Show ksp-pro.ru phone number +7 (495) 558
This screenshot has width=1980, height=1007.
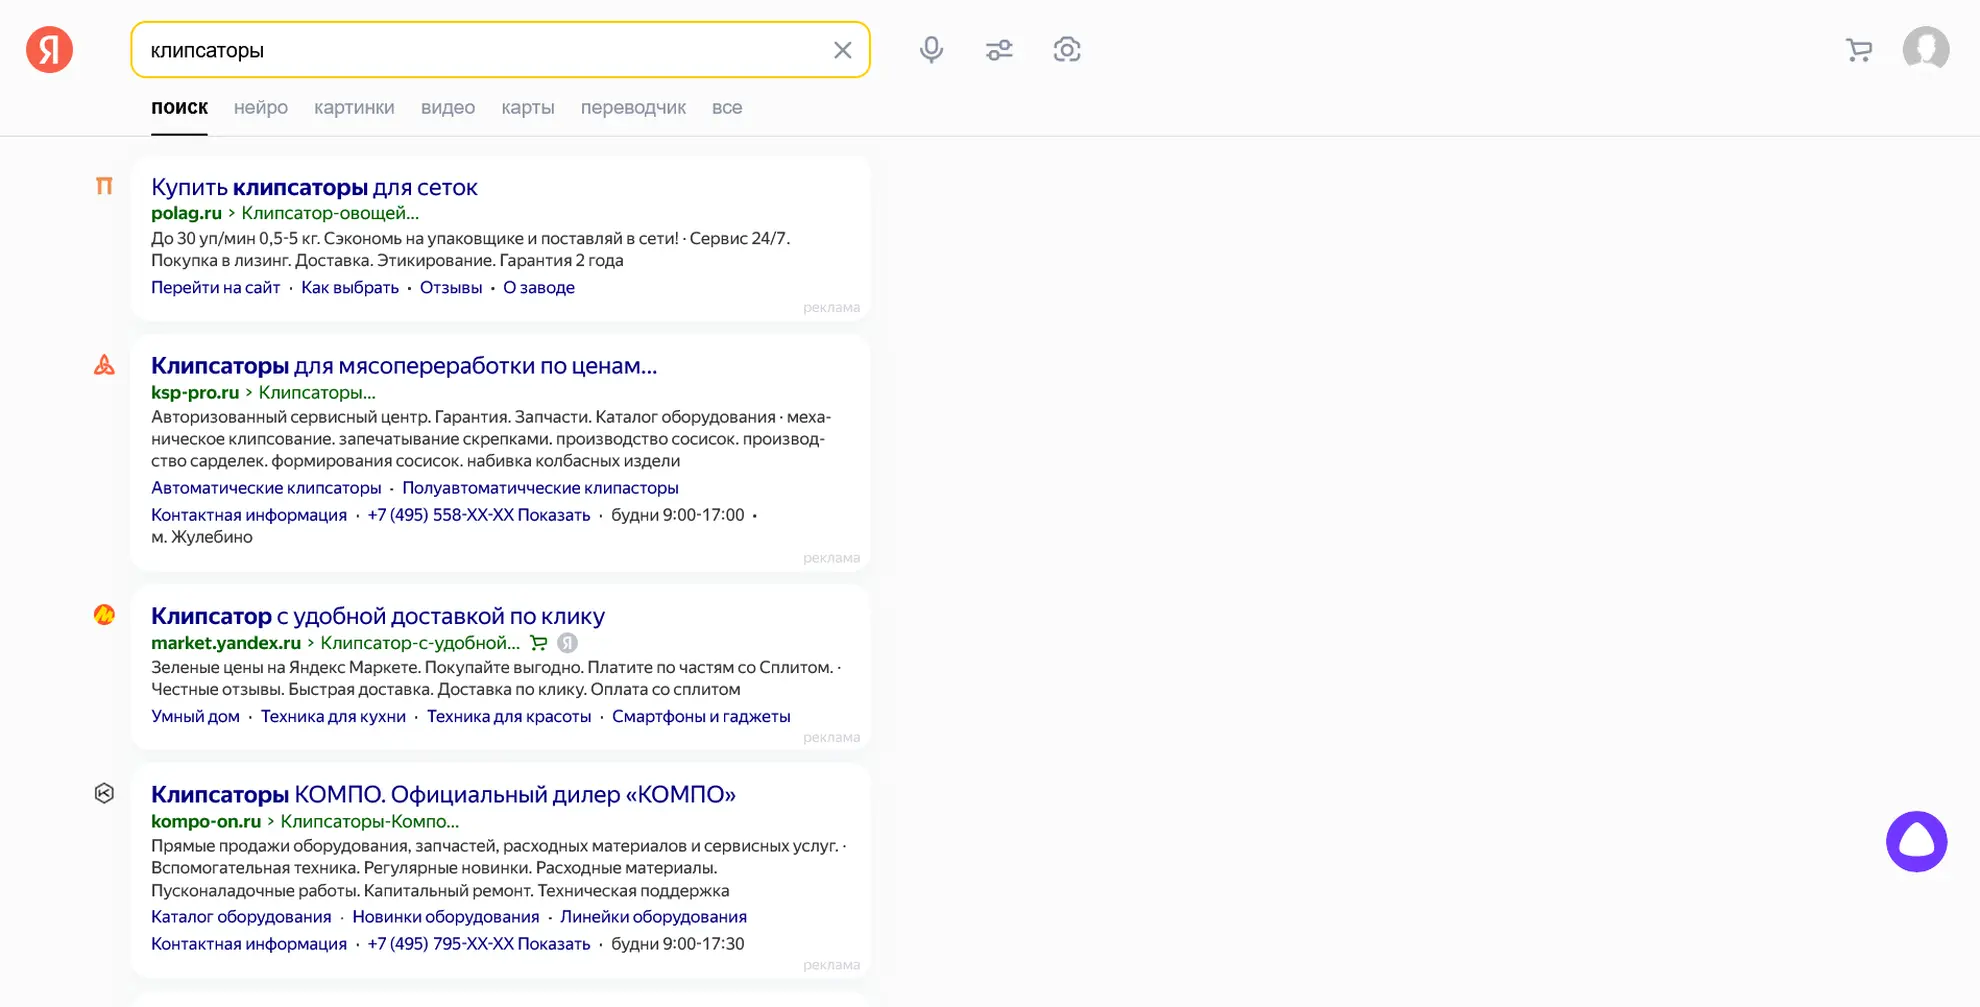[478, 515]
